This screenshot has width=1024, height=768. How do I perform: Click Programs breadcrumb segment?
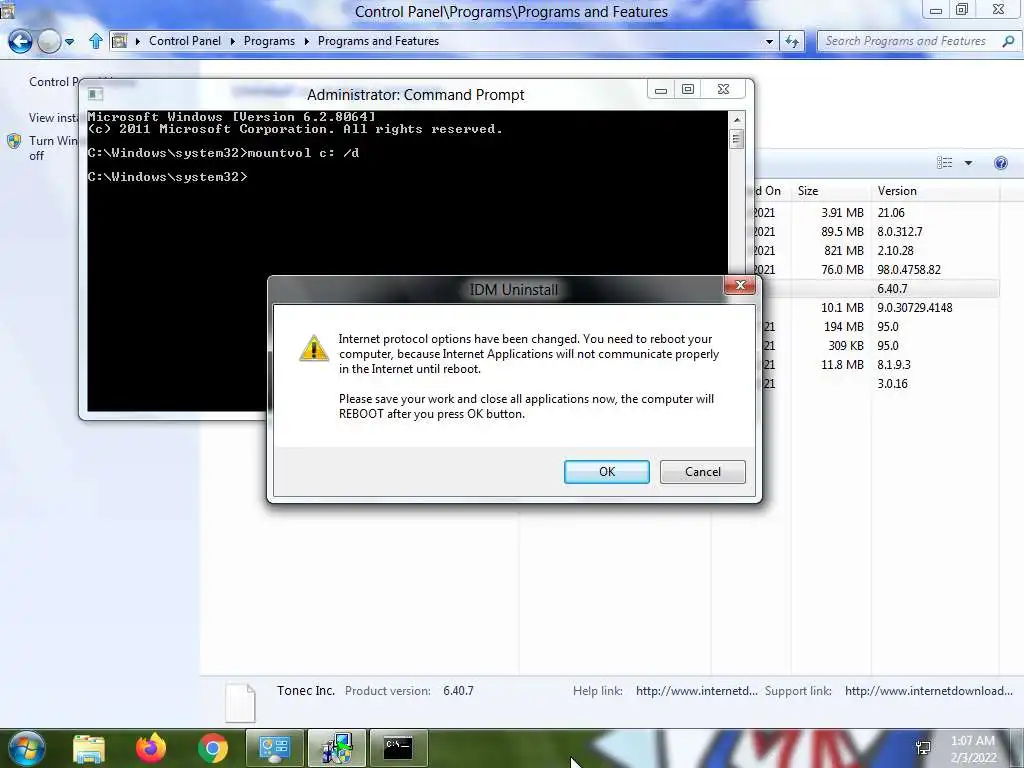coord(269,40)
